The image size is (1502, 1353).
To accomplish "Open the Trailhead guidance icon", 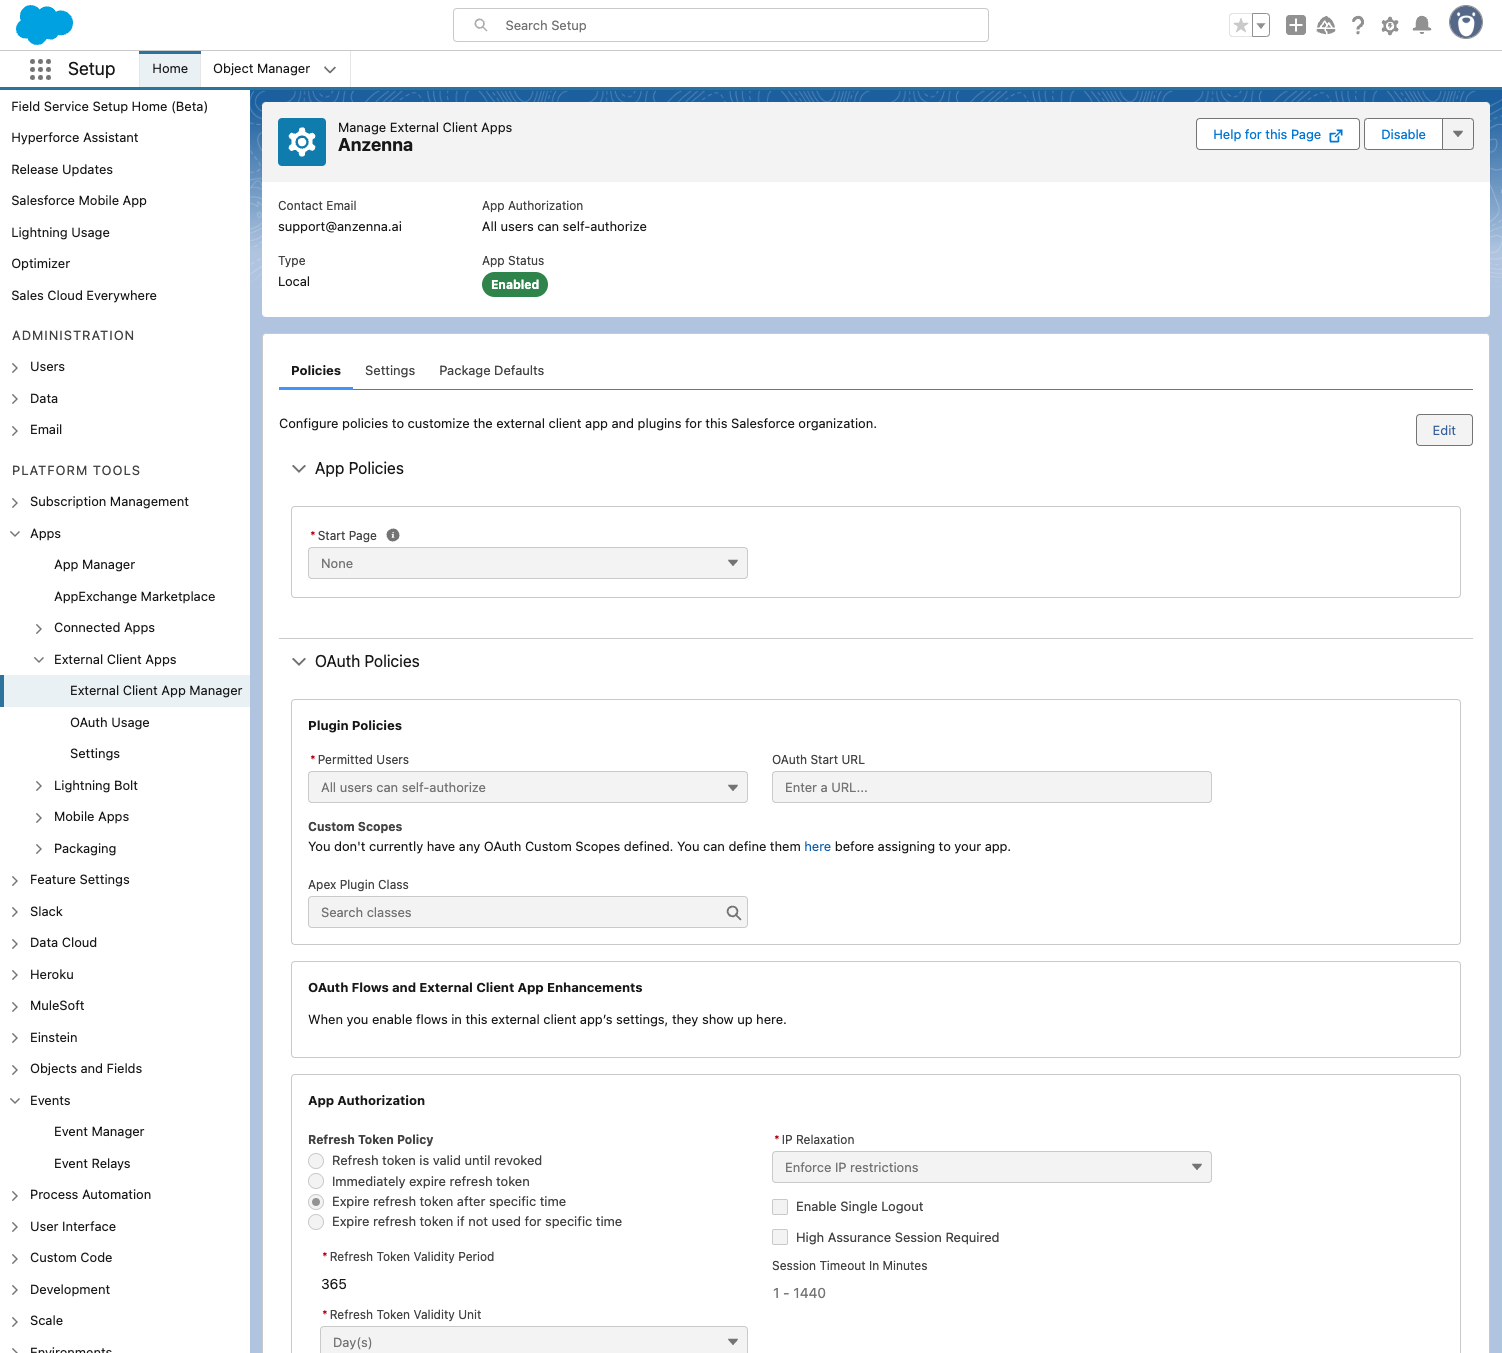I will 1326,26.
